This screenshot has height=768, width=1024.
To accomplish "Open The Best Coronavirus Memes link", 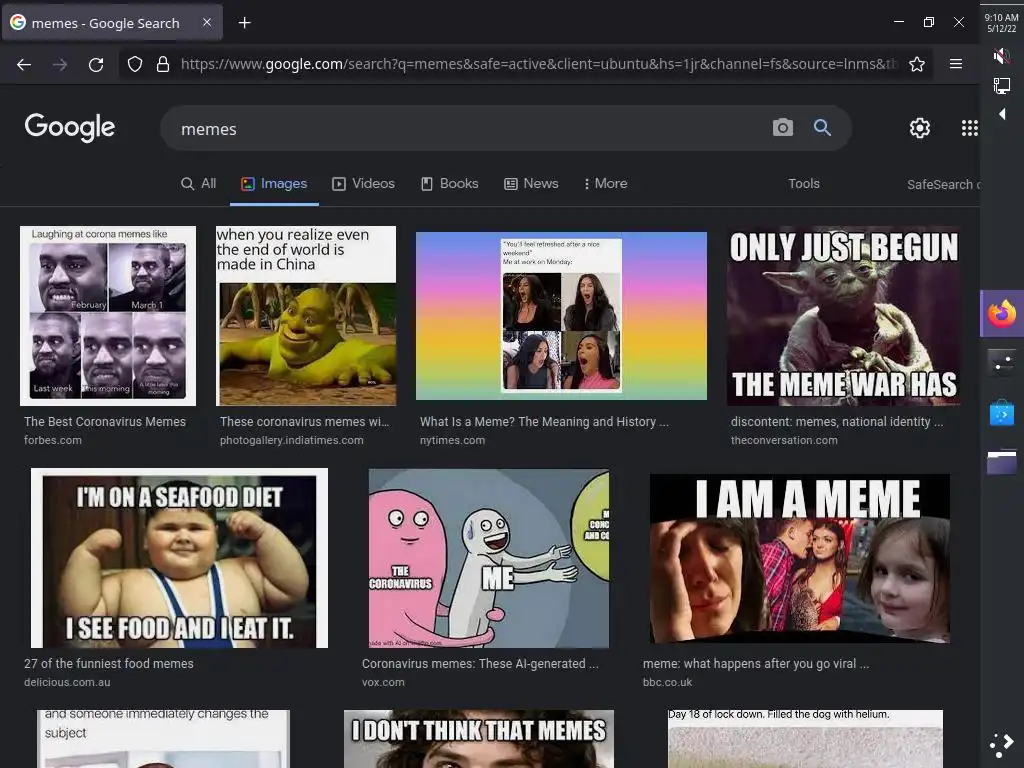I will [105, 422].
